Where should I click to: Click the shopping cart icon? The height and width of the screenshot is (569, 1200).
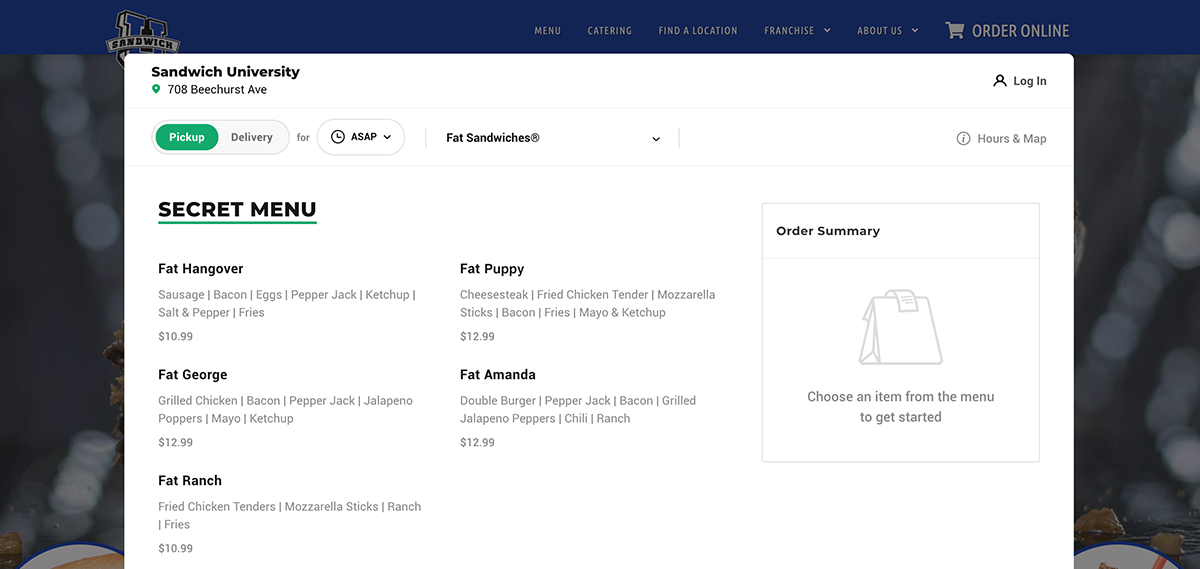point(954,30)
